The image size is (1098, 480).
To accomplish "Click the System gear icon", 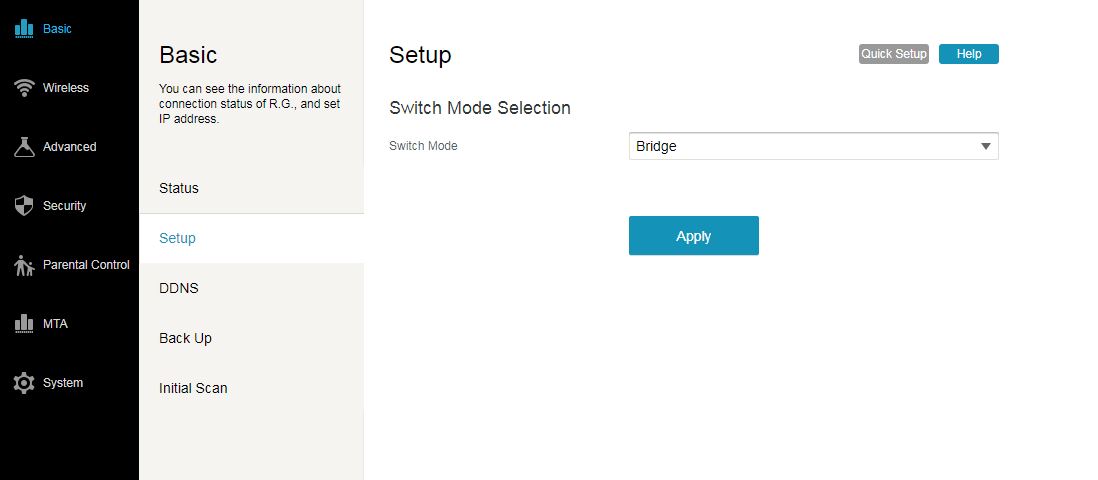I will (25, 383).
